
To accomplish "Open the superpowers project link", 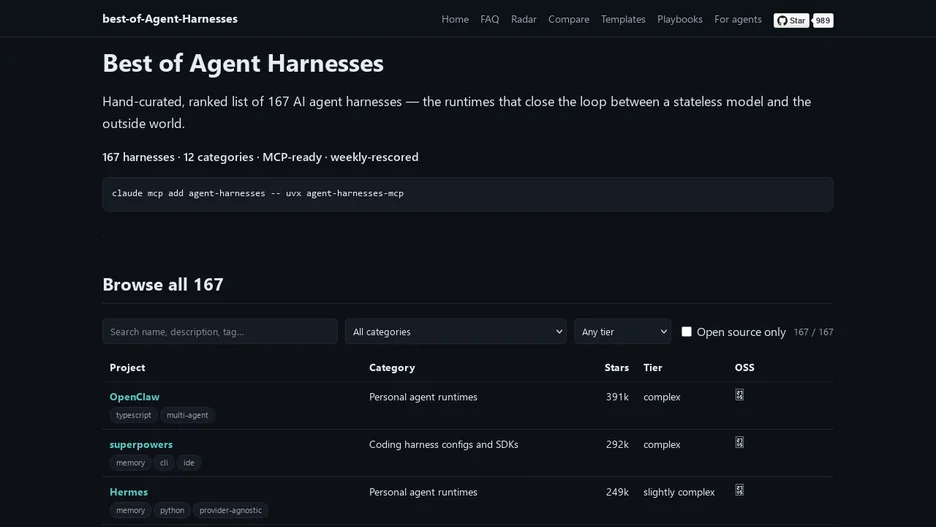I will click(x=141, y=444).
